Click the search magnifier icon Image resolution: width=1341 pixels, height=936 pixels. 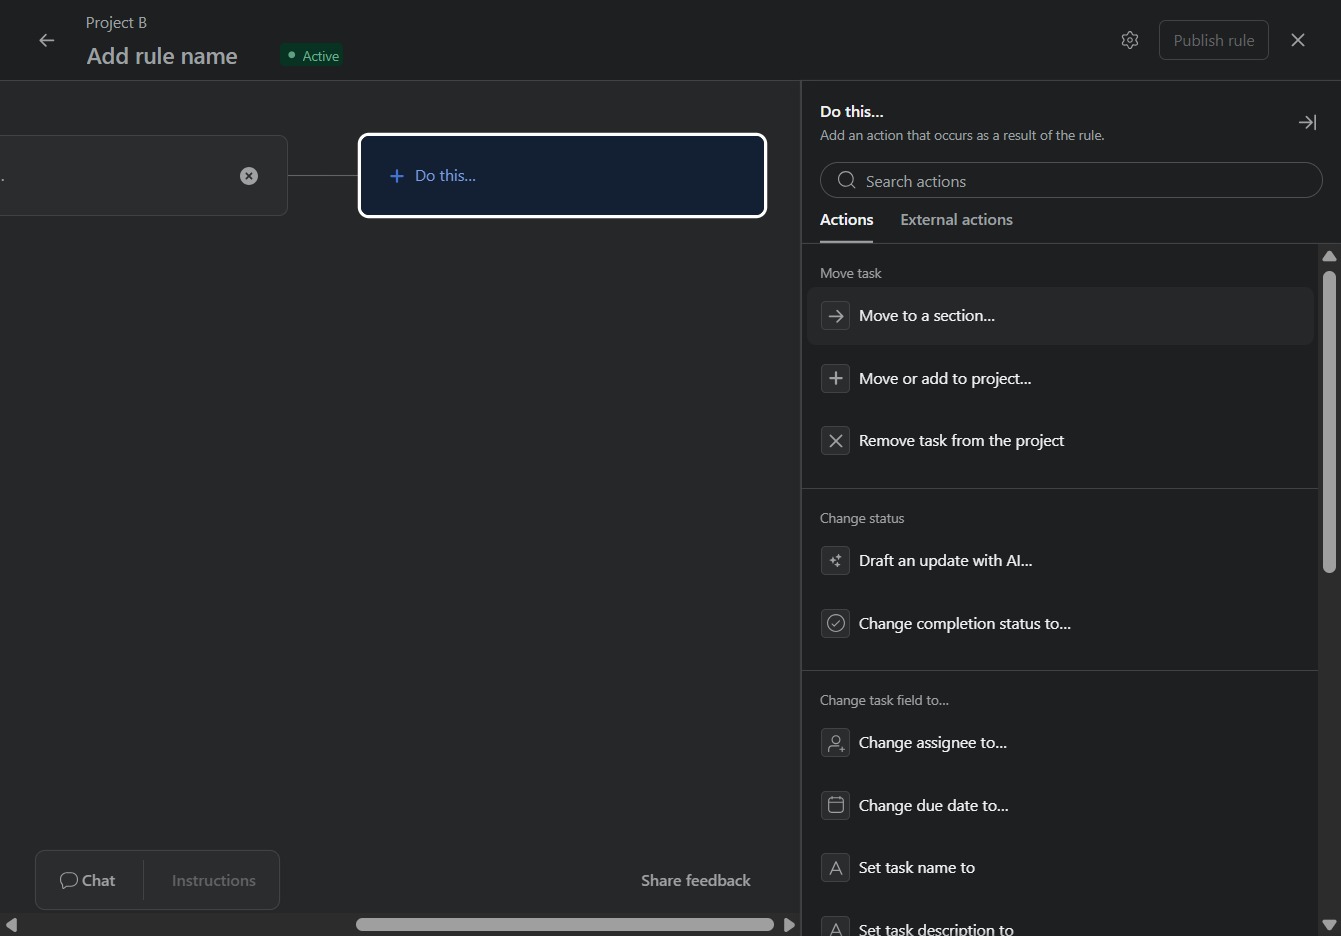[x=847, y=180]
